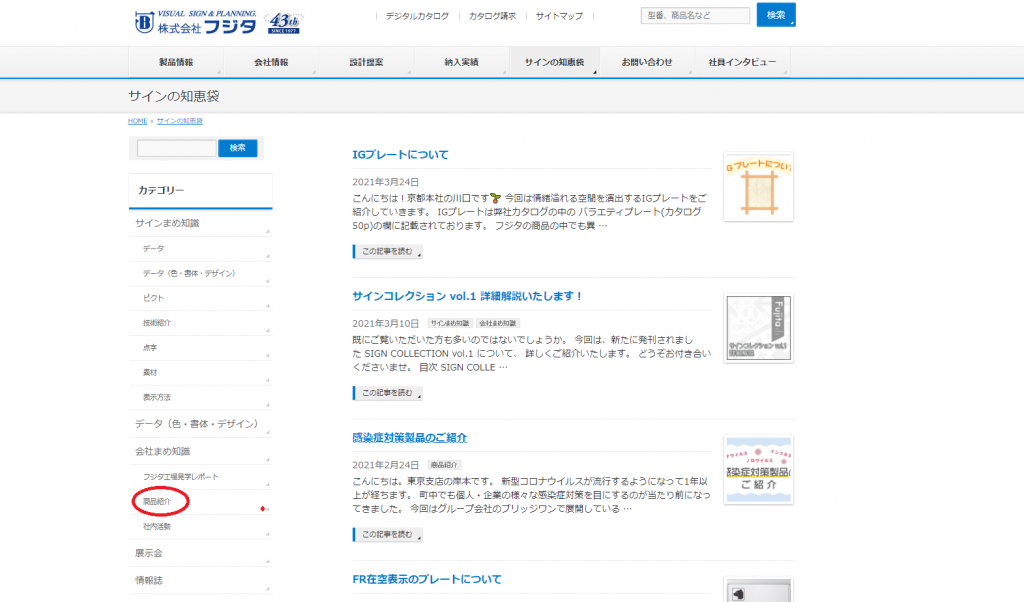1024x602 pixels.
Task: Click the sidebar 検索 button
Action: tap(238, 148)
